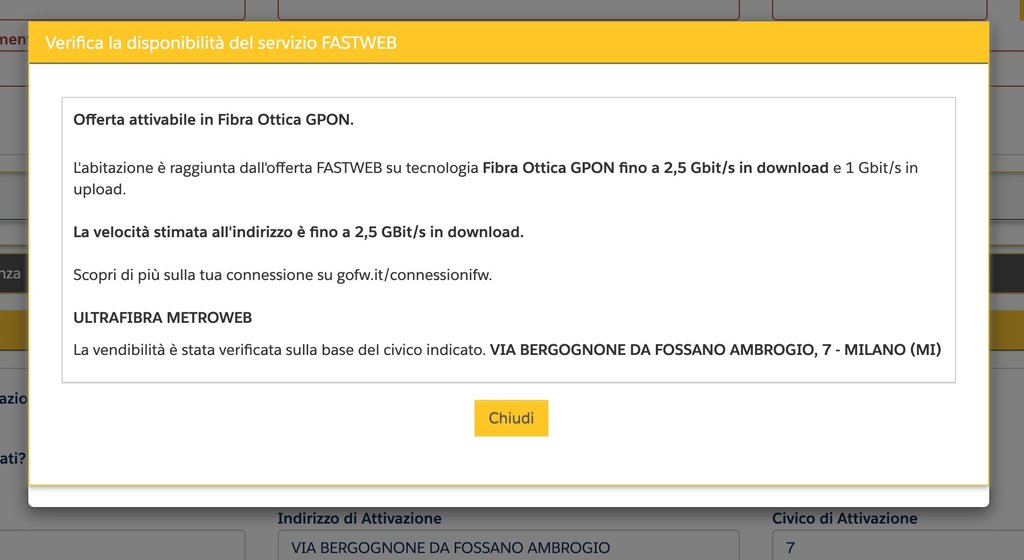Click the verified address ending in MILANO (MI)
1024x560 pixels.
coord(715,350)
